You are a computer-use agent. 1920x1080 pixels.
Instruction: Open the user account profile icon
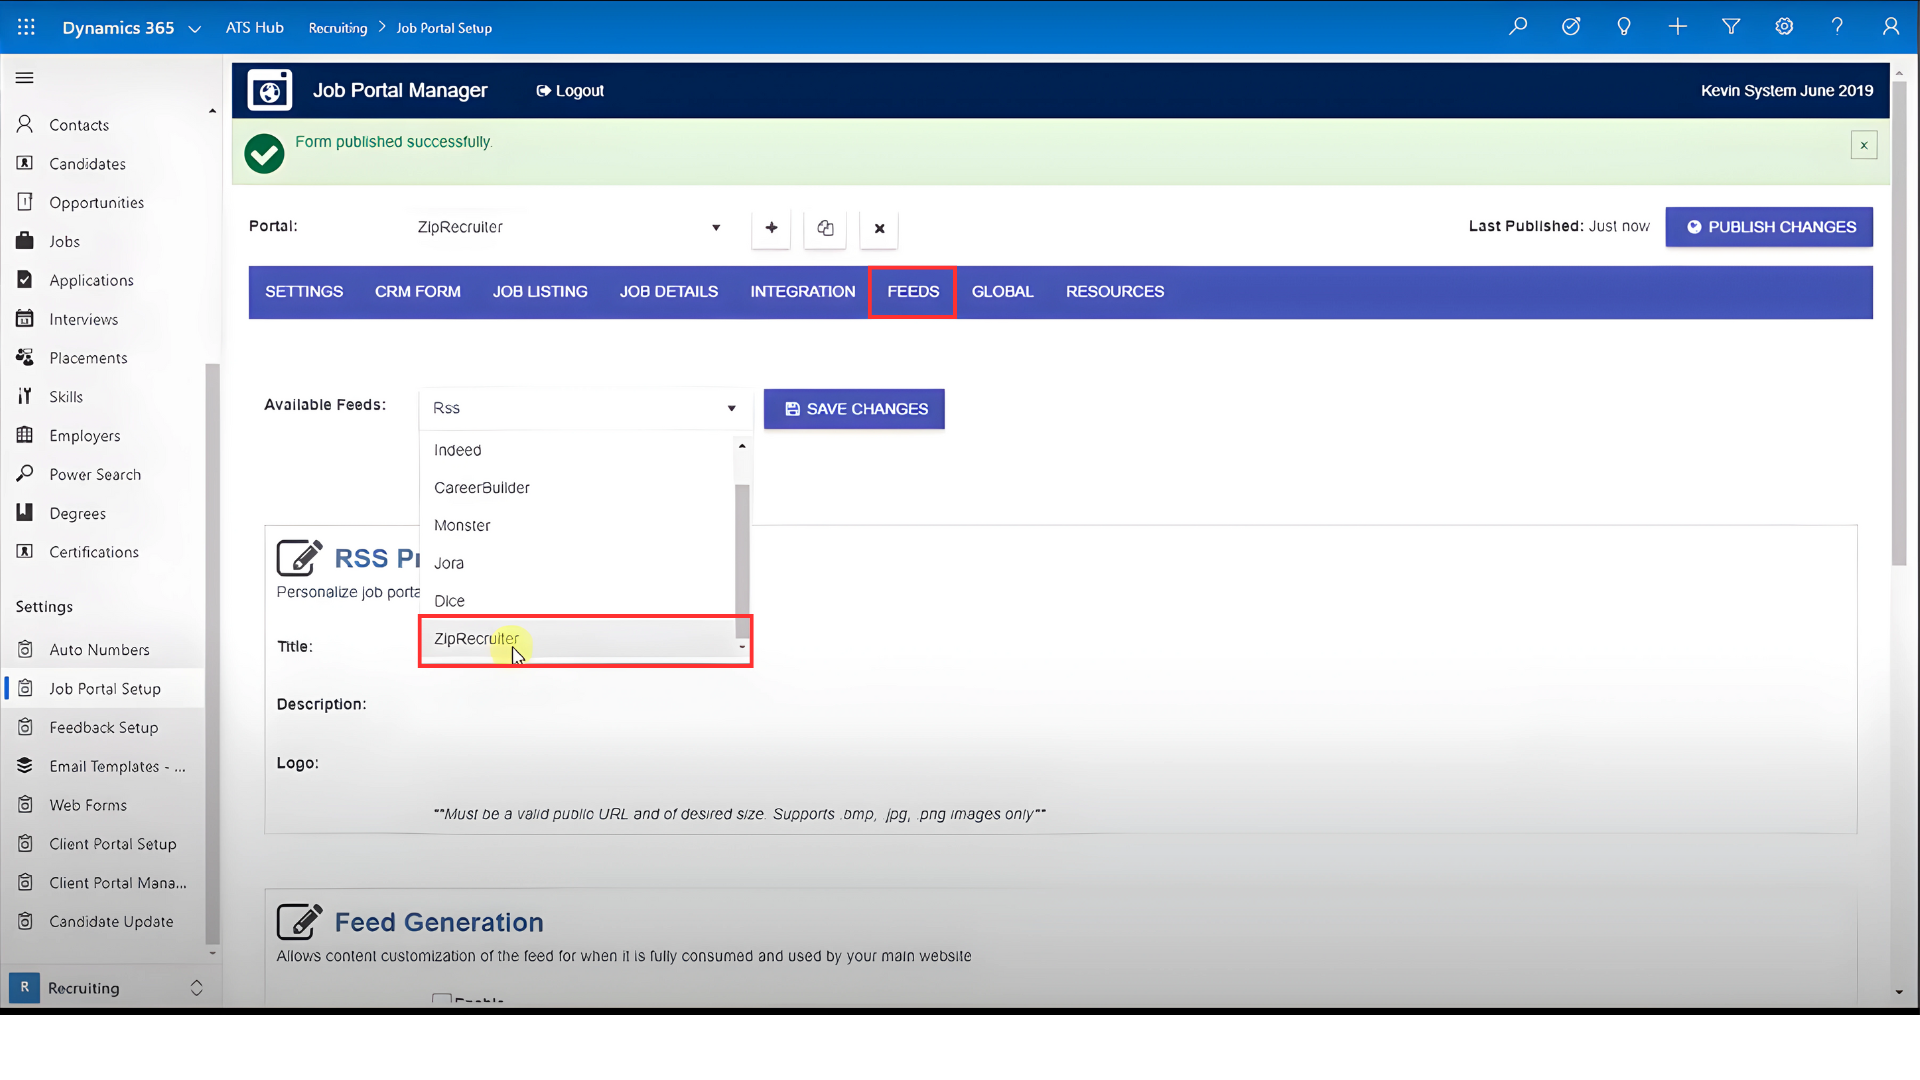tap(1890, 27)
